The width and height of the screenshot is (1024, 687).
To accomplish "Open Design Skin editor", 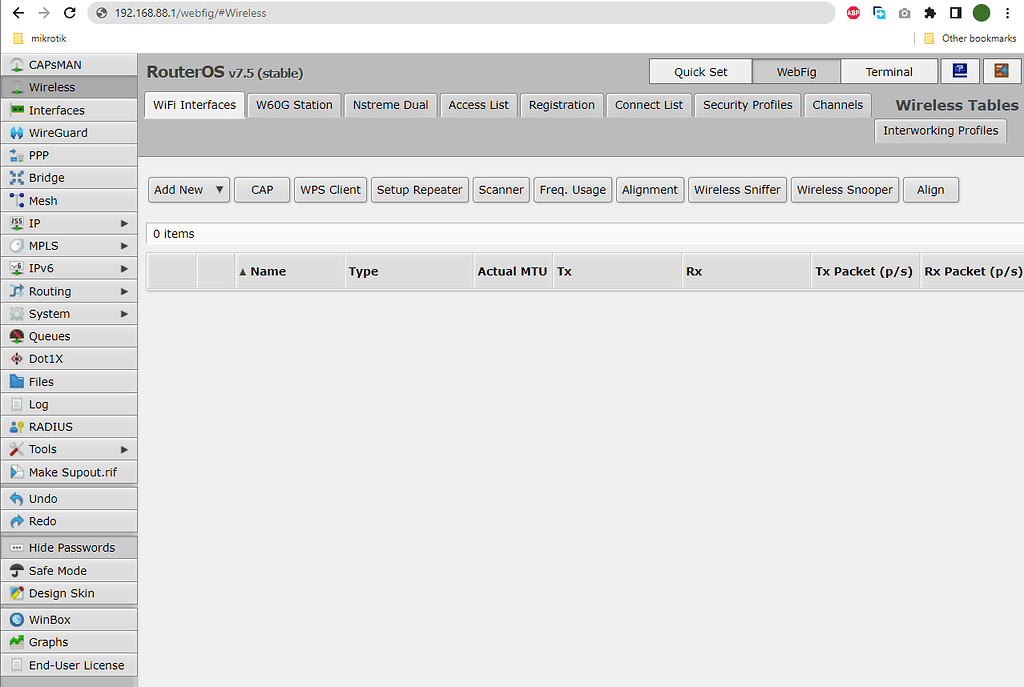I will [x=69, y=593].
